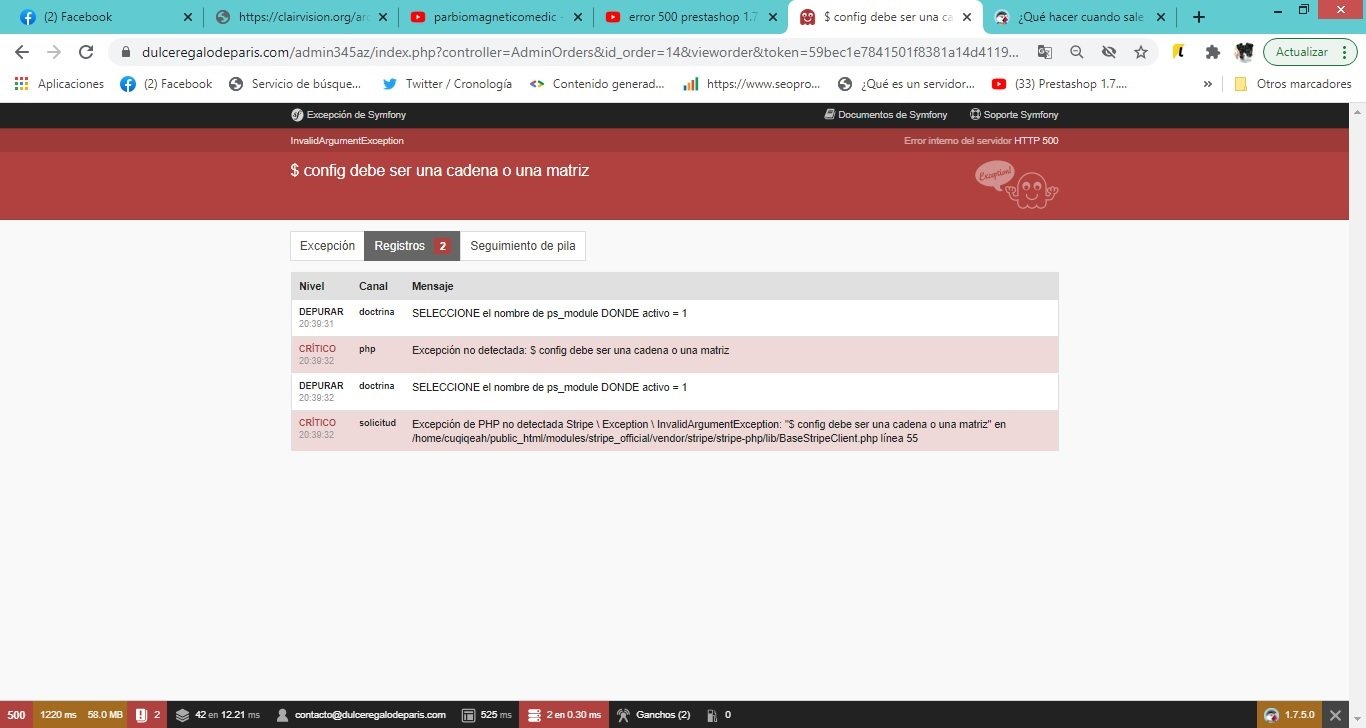
Task: Open the user panel for contacto@dulceregalodeparis.com
Action: click(x=361, y=715)
